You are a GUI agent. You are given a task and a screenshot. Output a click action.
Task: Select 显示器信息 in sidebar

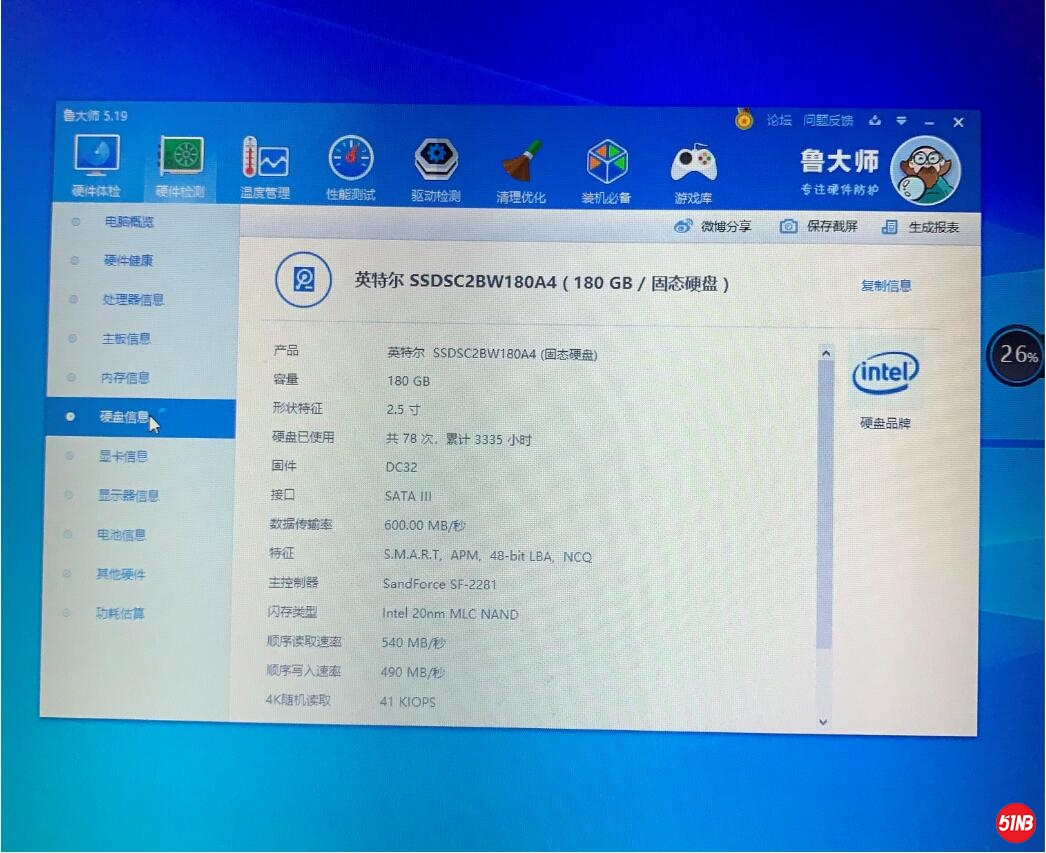(129, 496)
